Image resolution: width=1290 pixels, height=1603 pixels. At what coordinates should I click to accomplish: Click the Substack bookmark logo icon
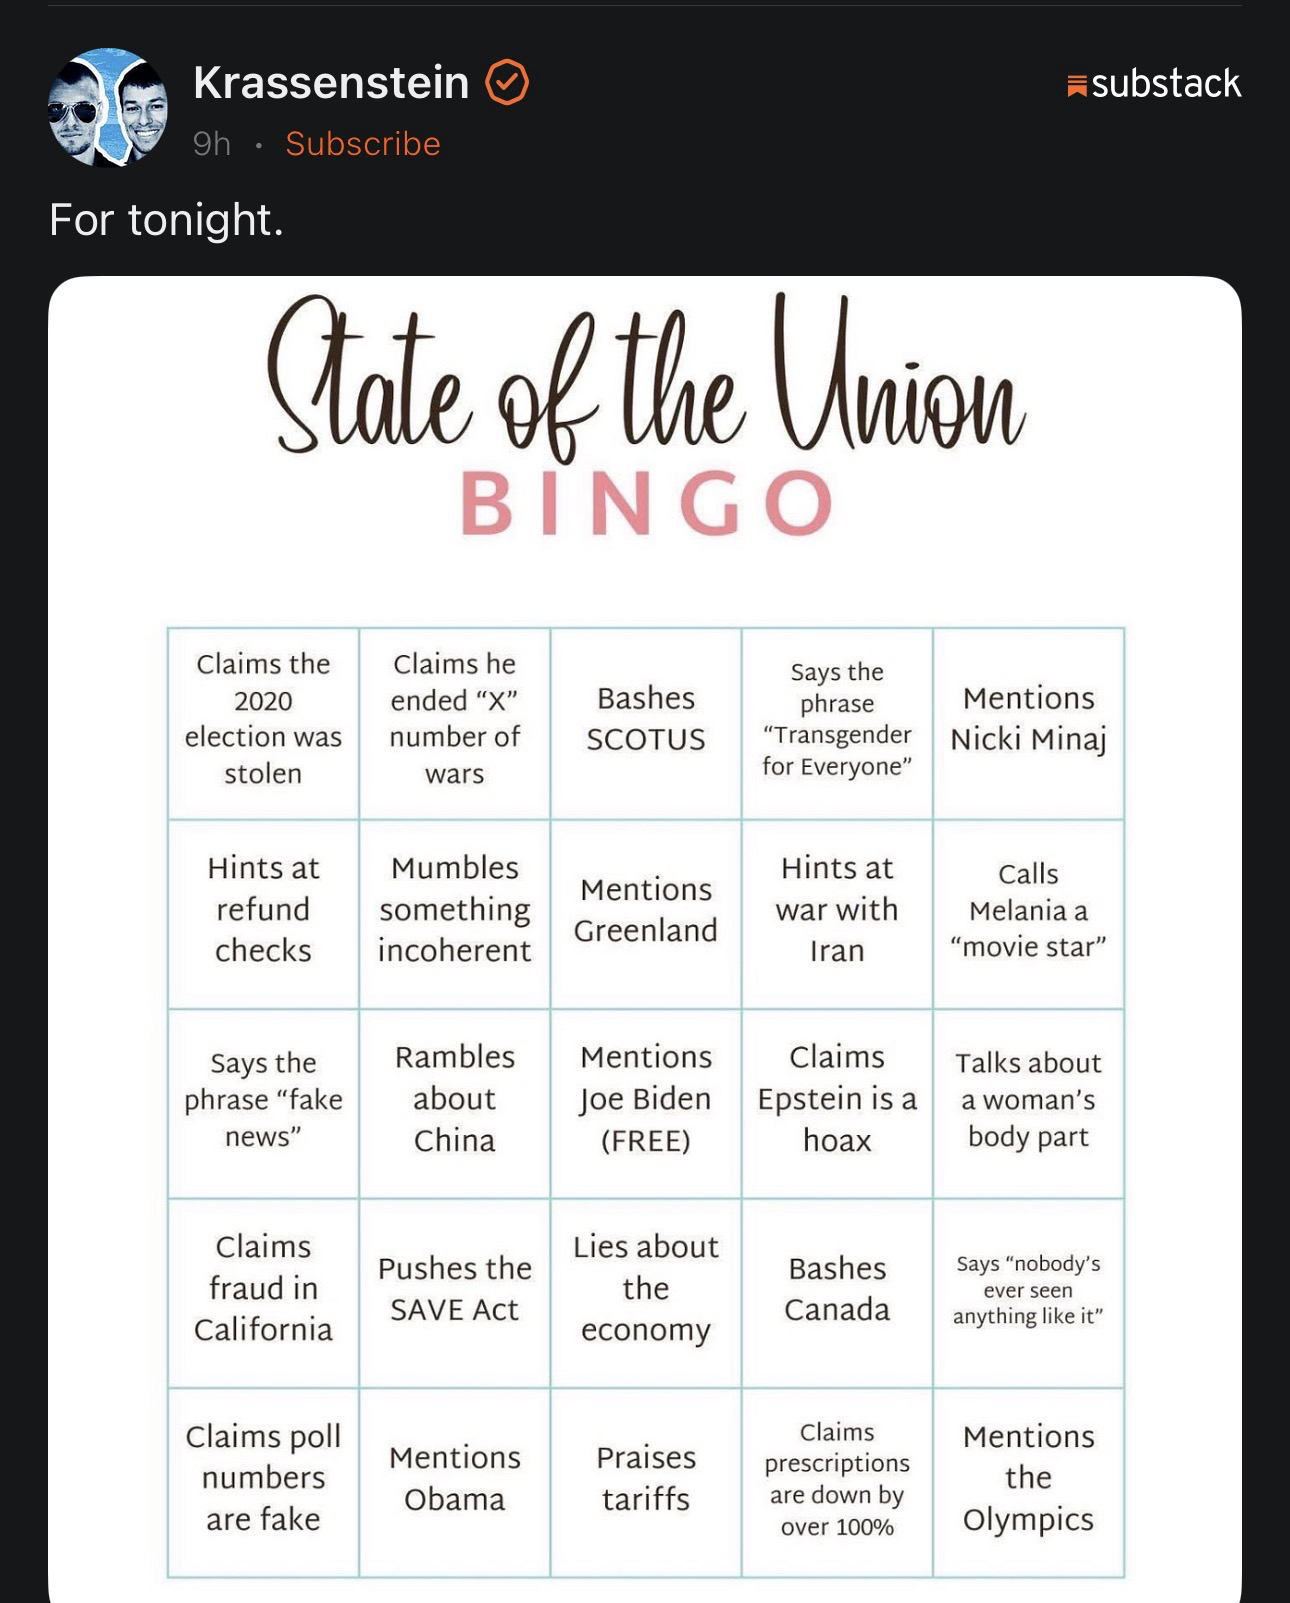pyautogui.click(x=1076, y=85)
